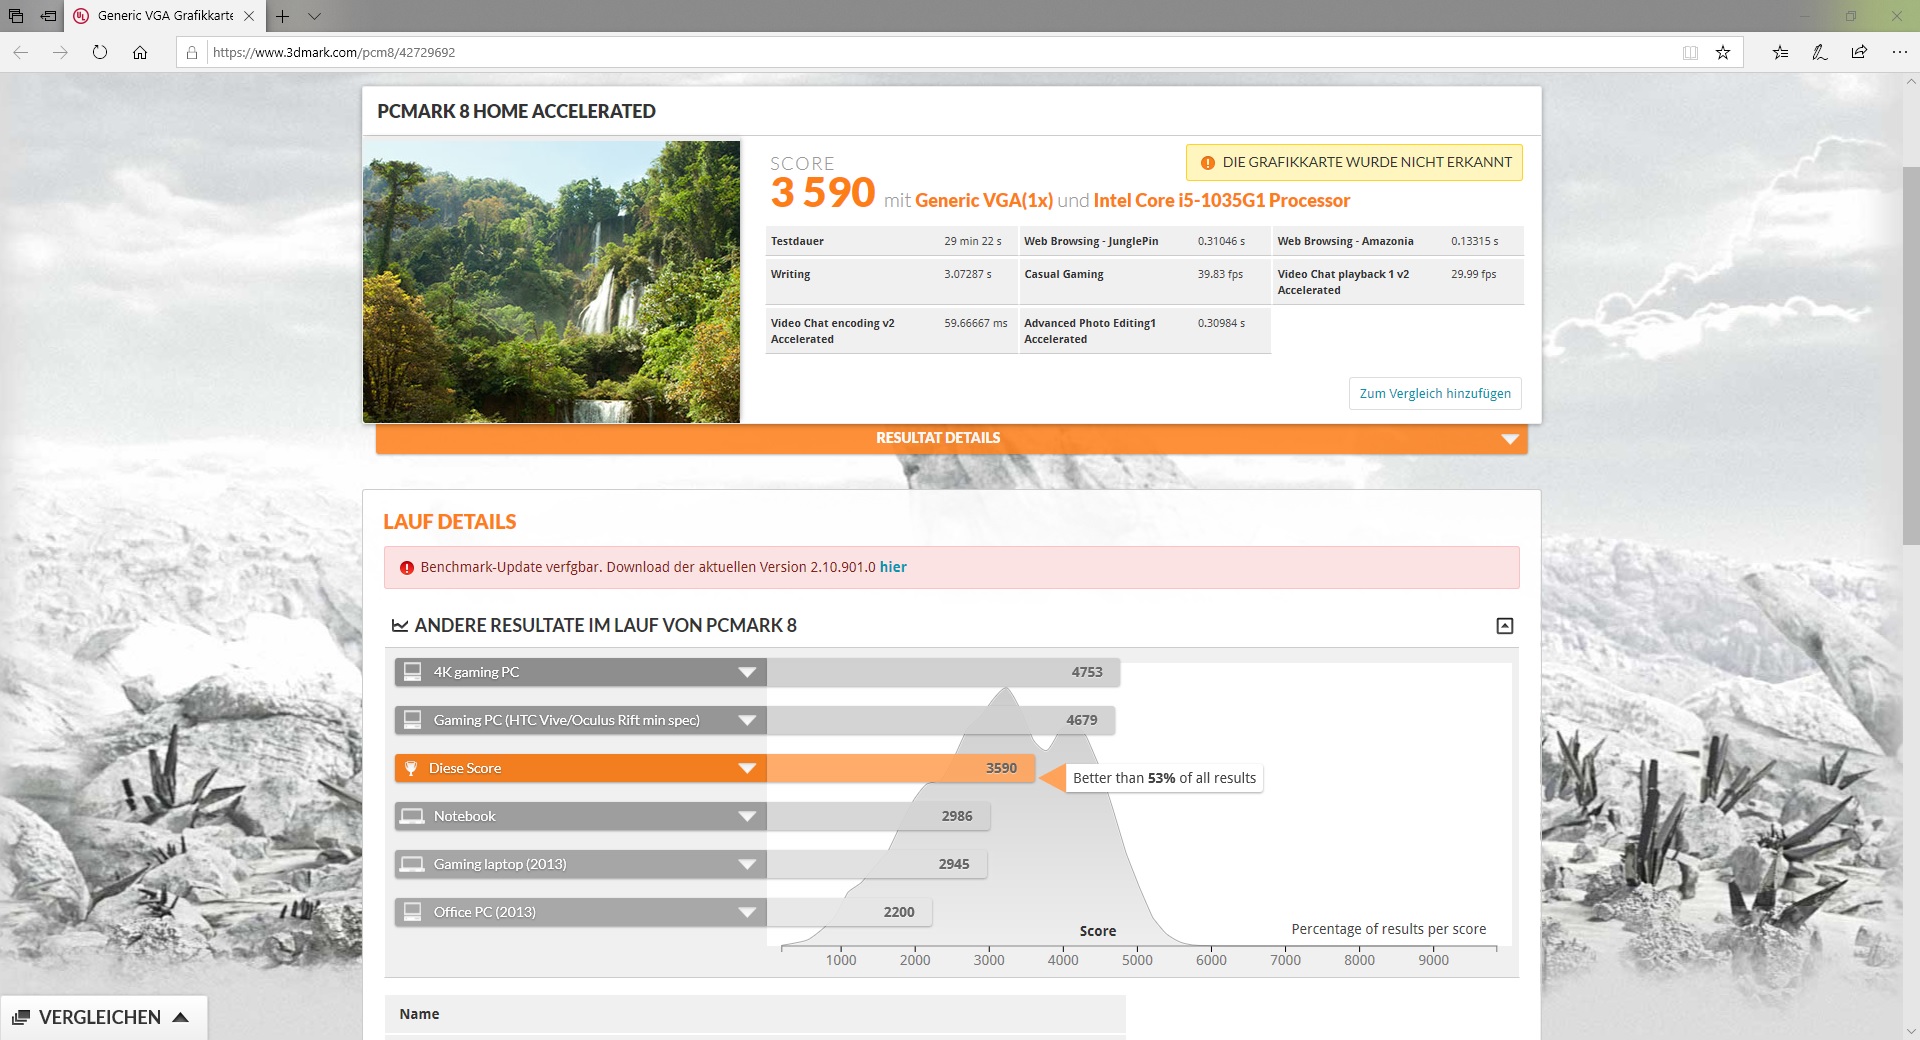
Task: Expand the RESULTAT DETAILS bar
Action: click(951, 438)
